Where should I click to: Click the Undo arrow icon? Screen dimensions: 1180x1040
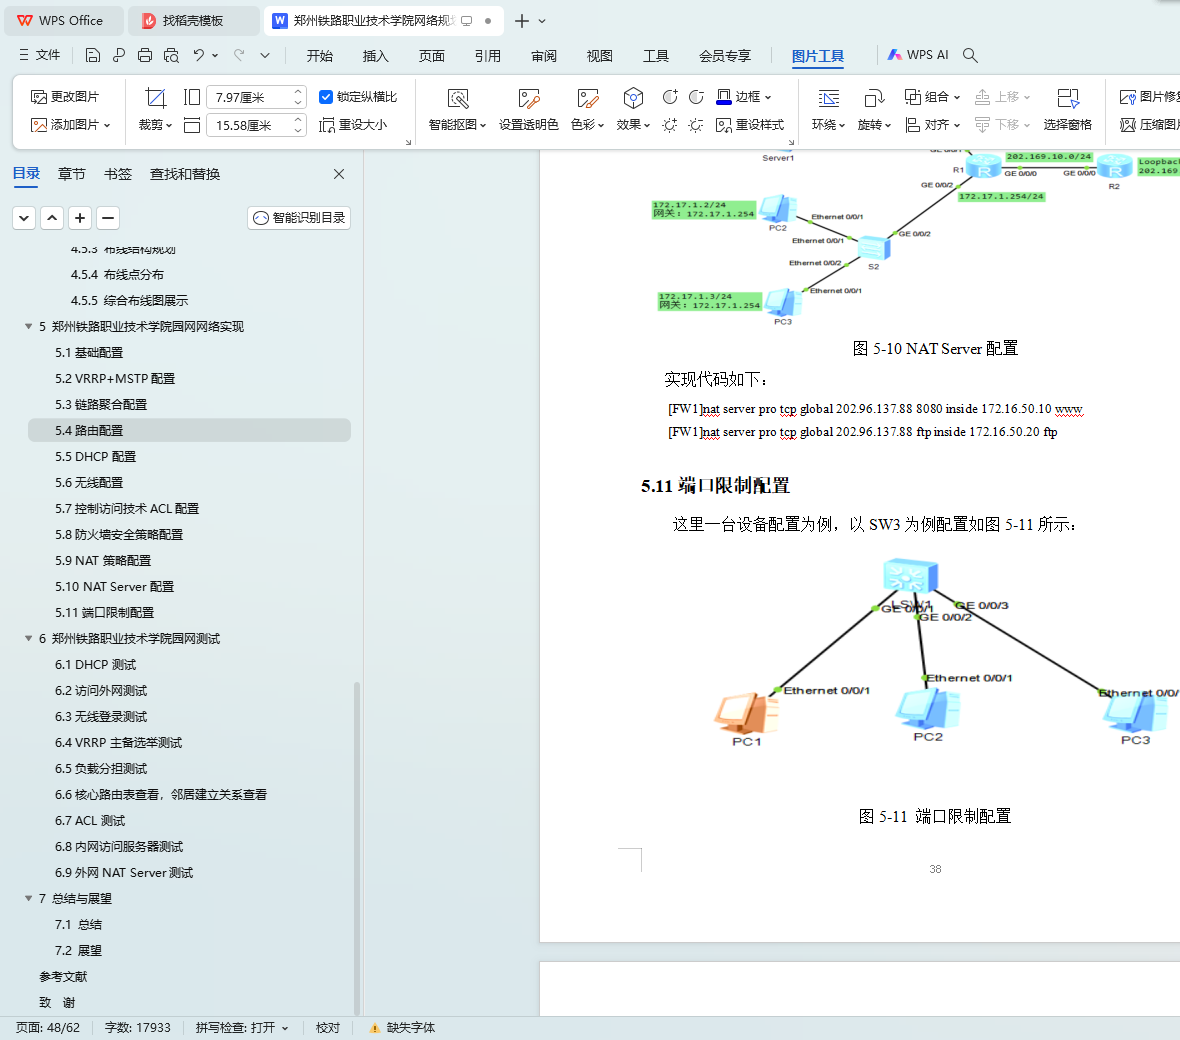click(199, 55)
